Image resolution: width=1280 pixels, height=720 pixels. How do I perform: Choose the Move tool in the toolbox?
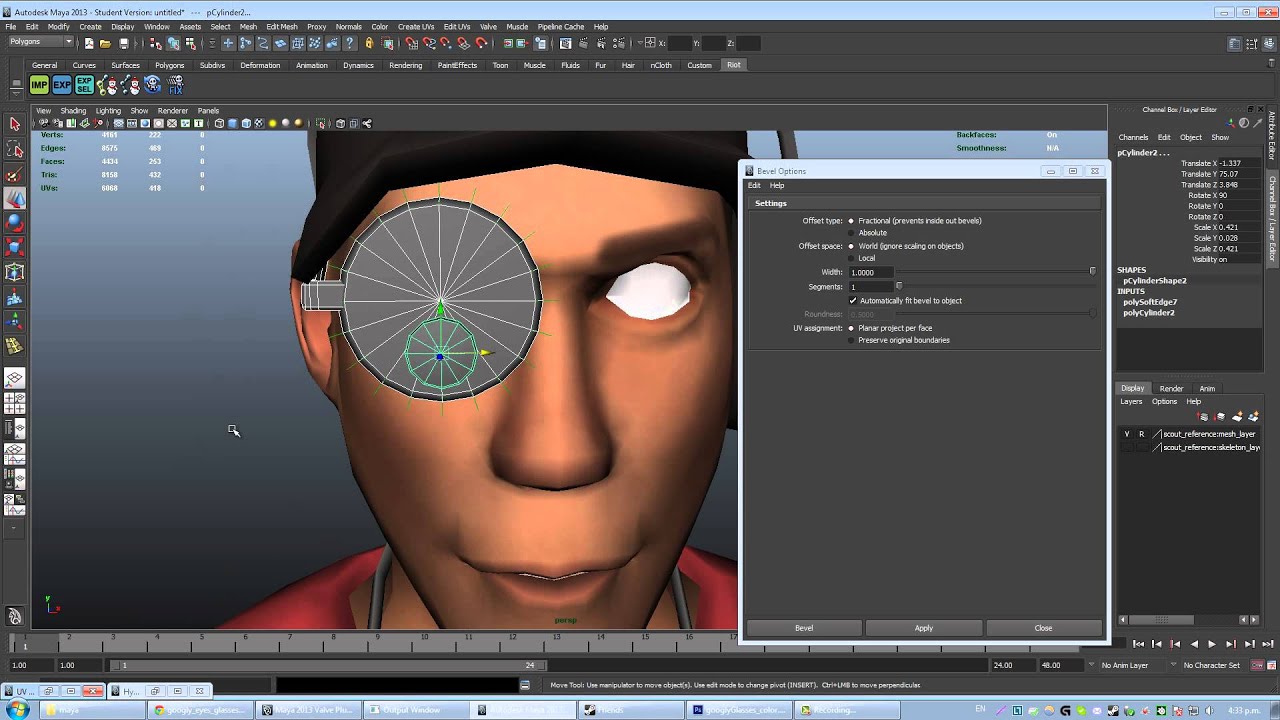(15, 198)
